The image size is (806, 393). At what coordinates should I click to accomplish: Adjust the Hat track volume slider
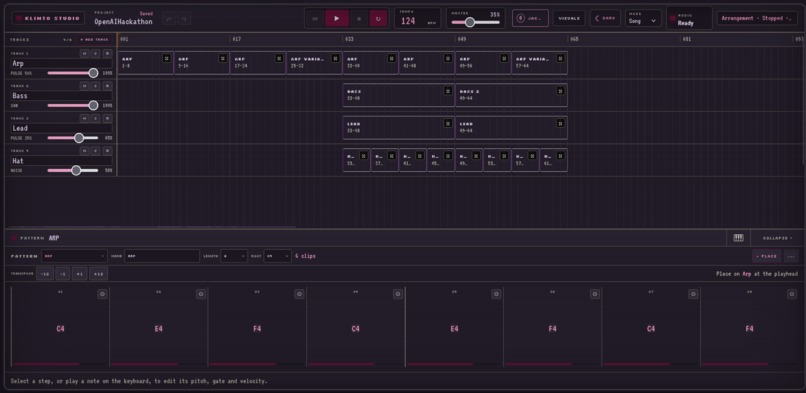(x=72, y=170)
